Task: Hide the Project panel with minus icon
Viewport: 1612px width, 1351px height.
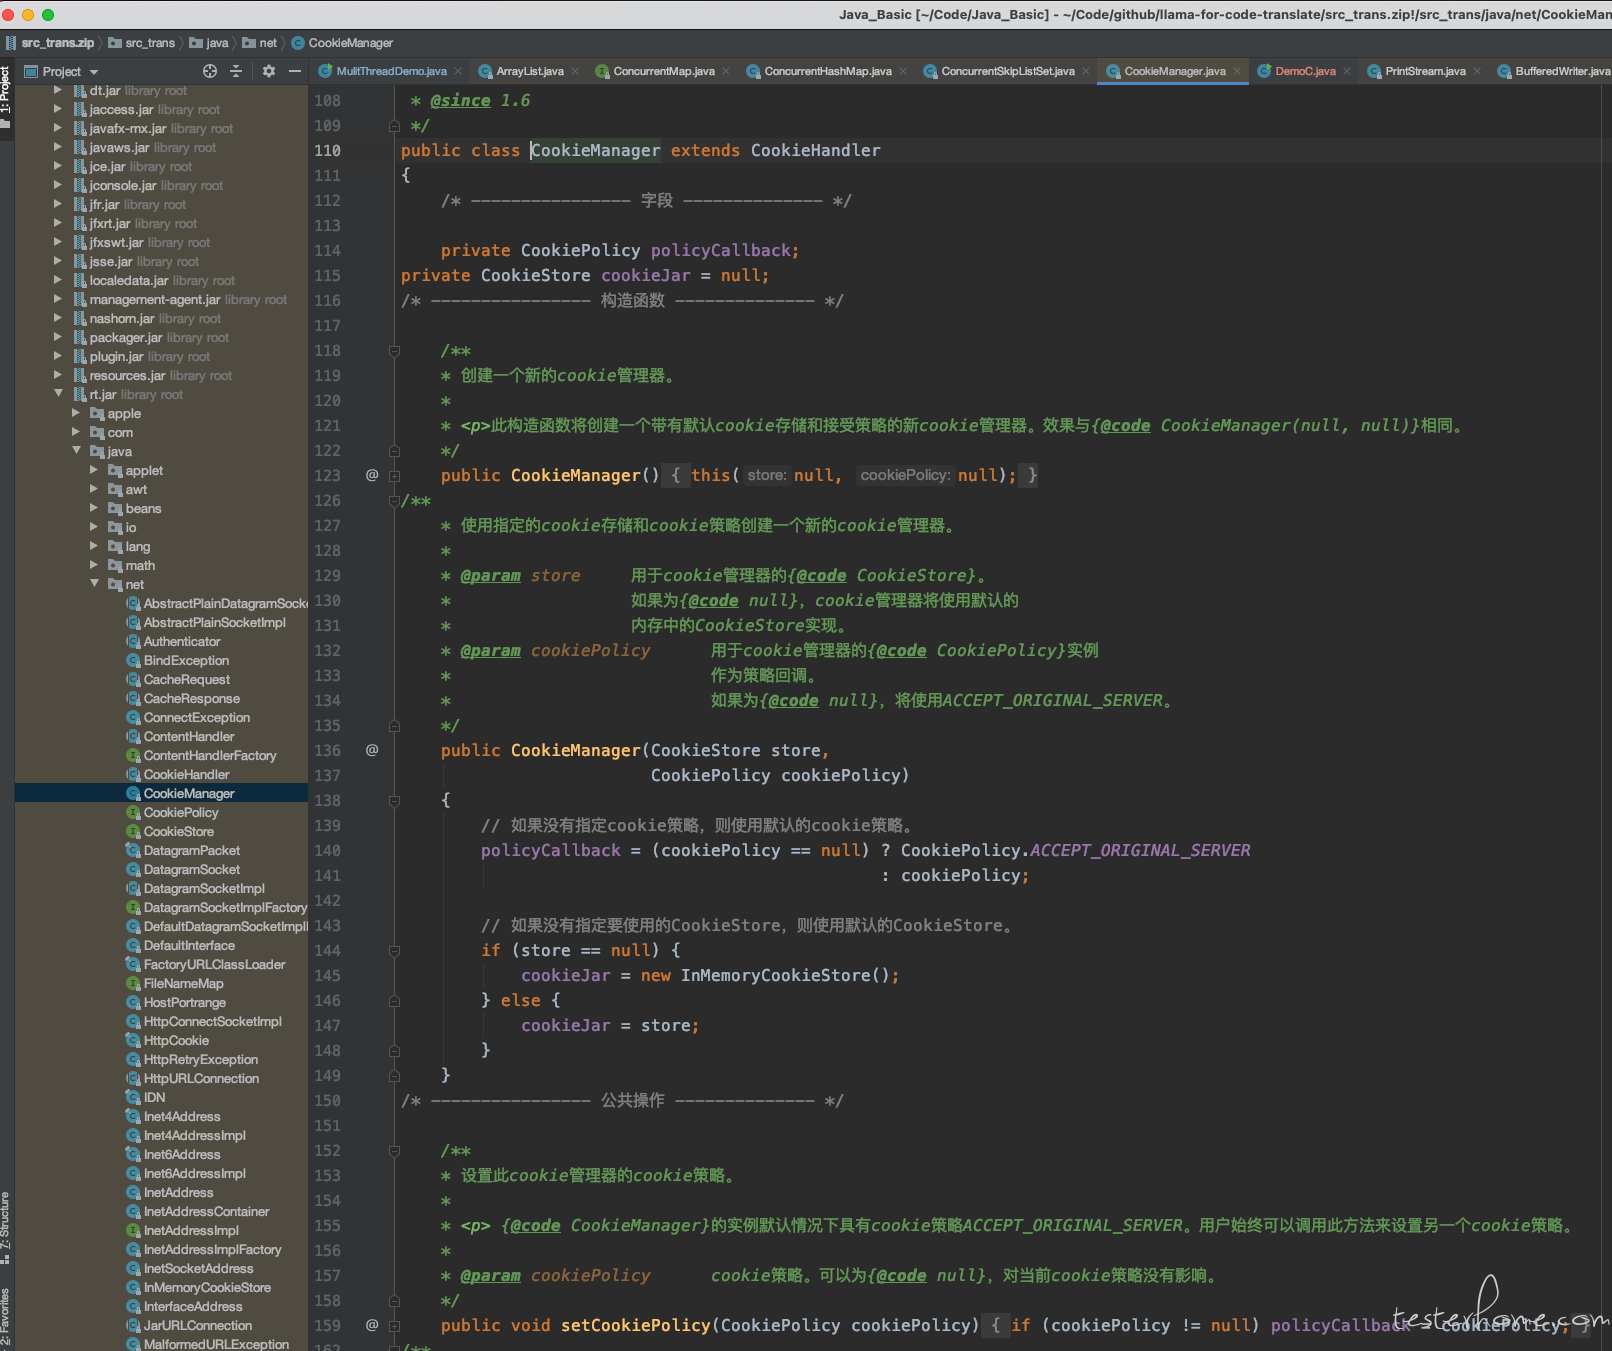Action: (x=295, y=71)
